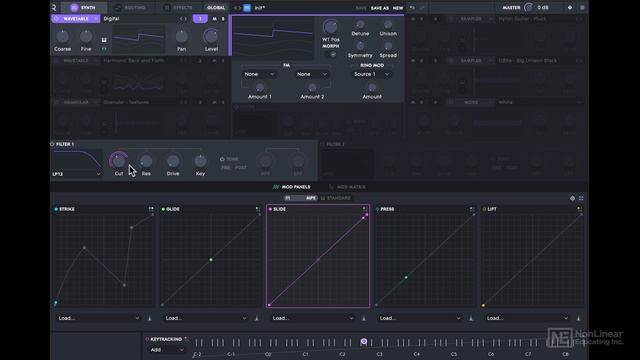The height and width of the screenshot is (360, 640).
Task: Click the FM Amount 2 knob
Action: coord(312,87)
